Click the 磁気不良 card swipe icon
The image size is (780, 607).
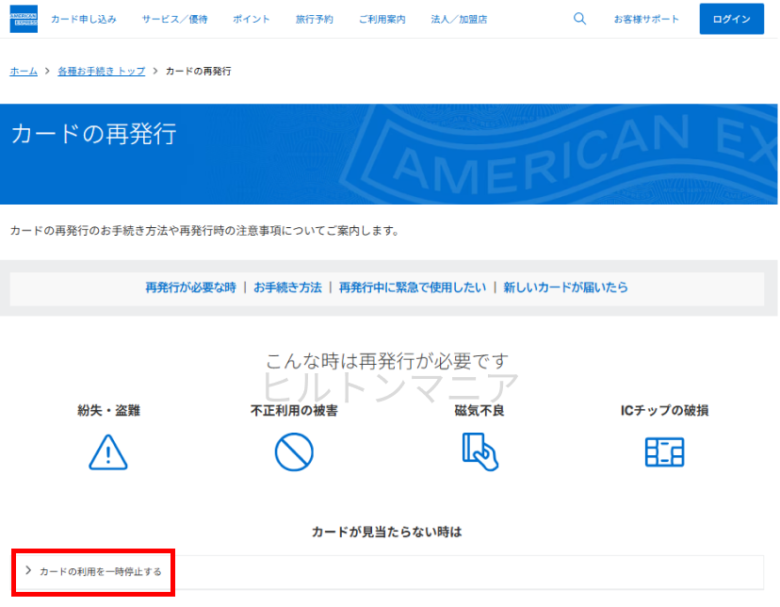(480, 451)
